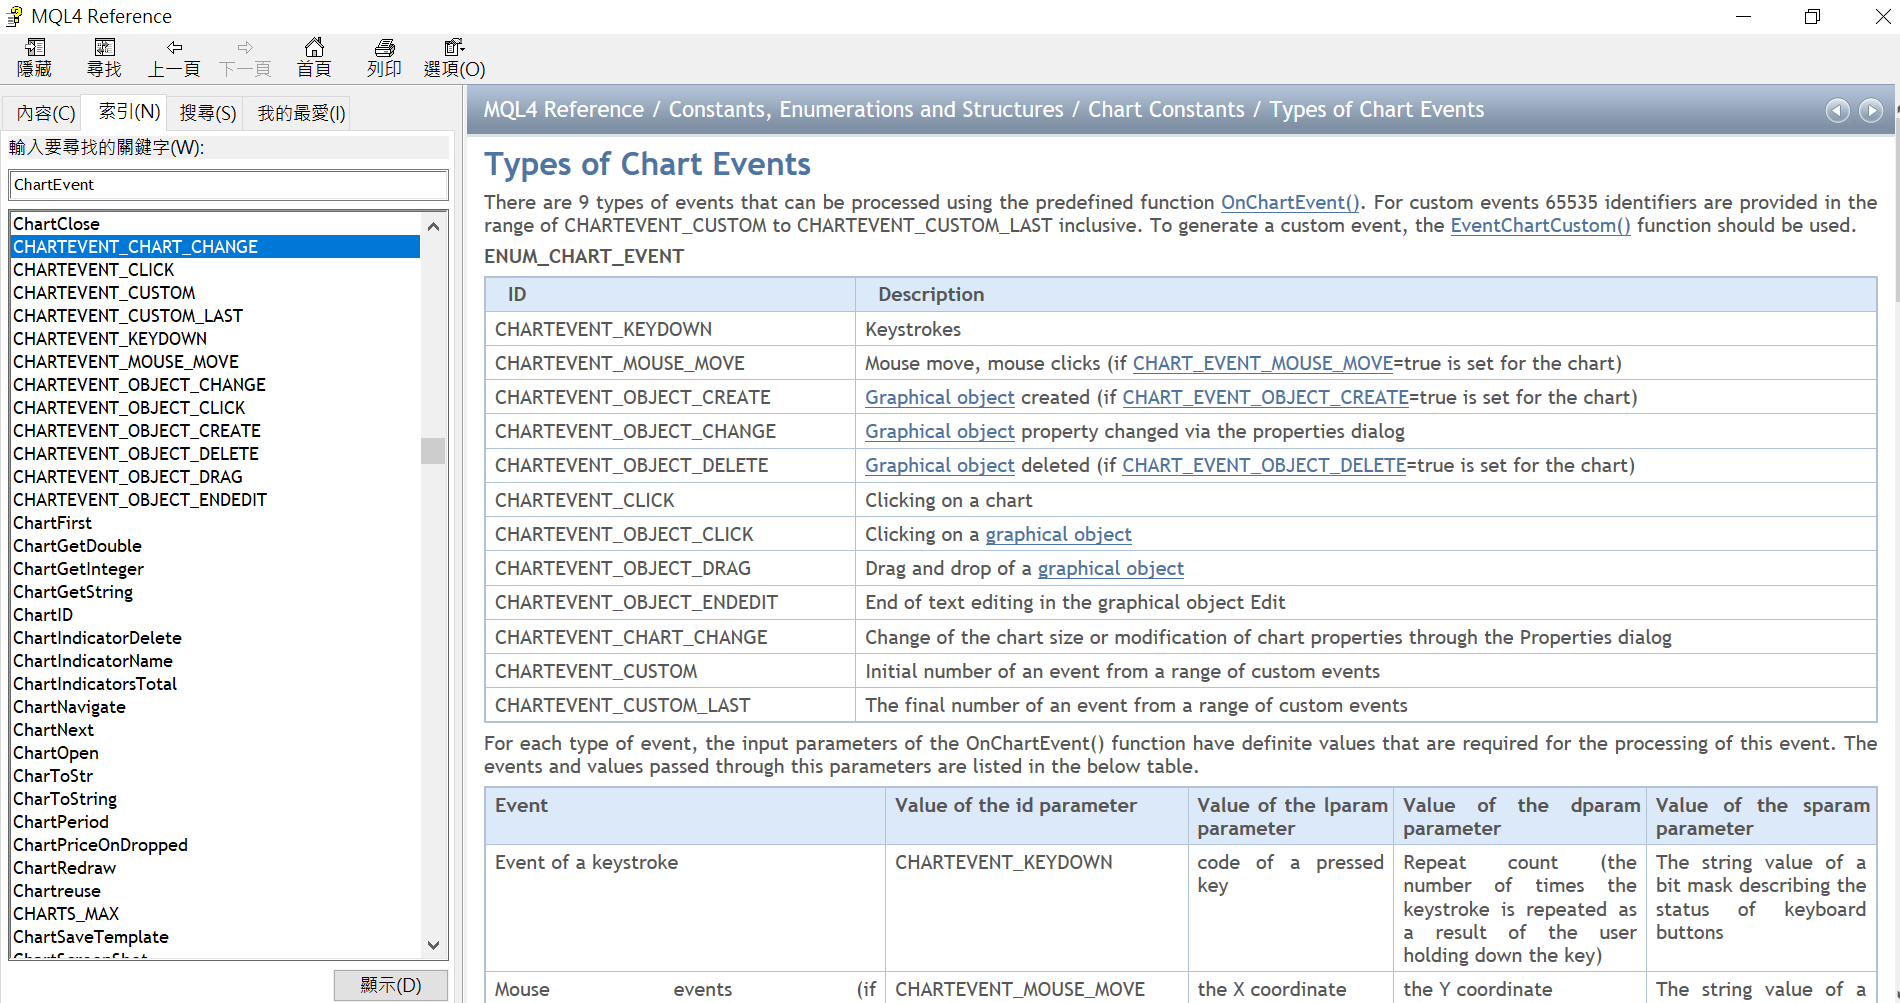1900x1003 pixels.
Task: Switch to the 內容(C) tab
Action: pos(46,113)
